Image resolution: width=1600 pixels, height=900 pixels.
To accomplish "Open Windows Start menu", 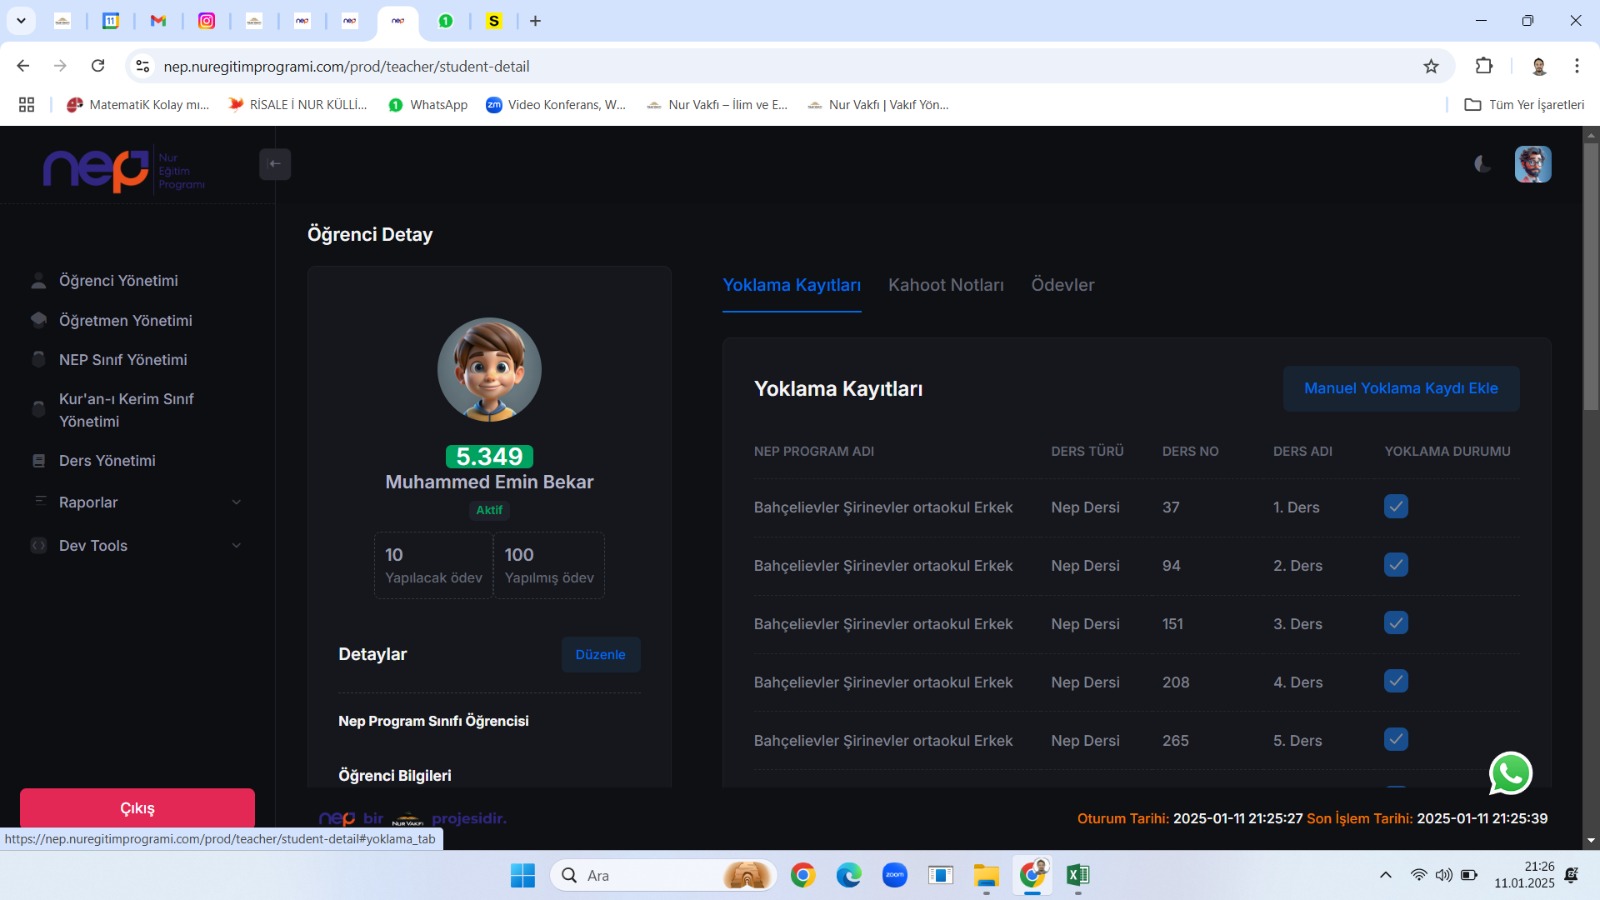I will coord(522,875).
